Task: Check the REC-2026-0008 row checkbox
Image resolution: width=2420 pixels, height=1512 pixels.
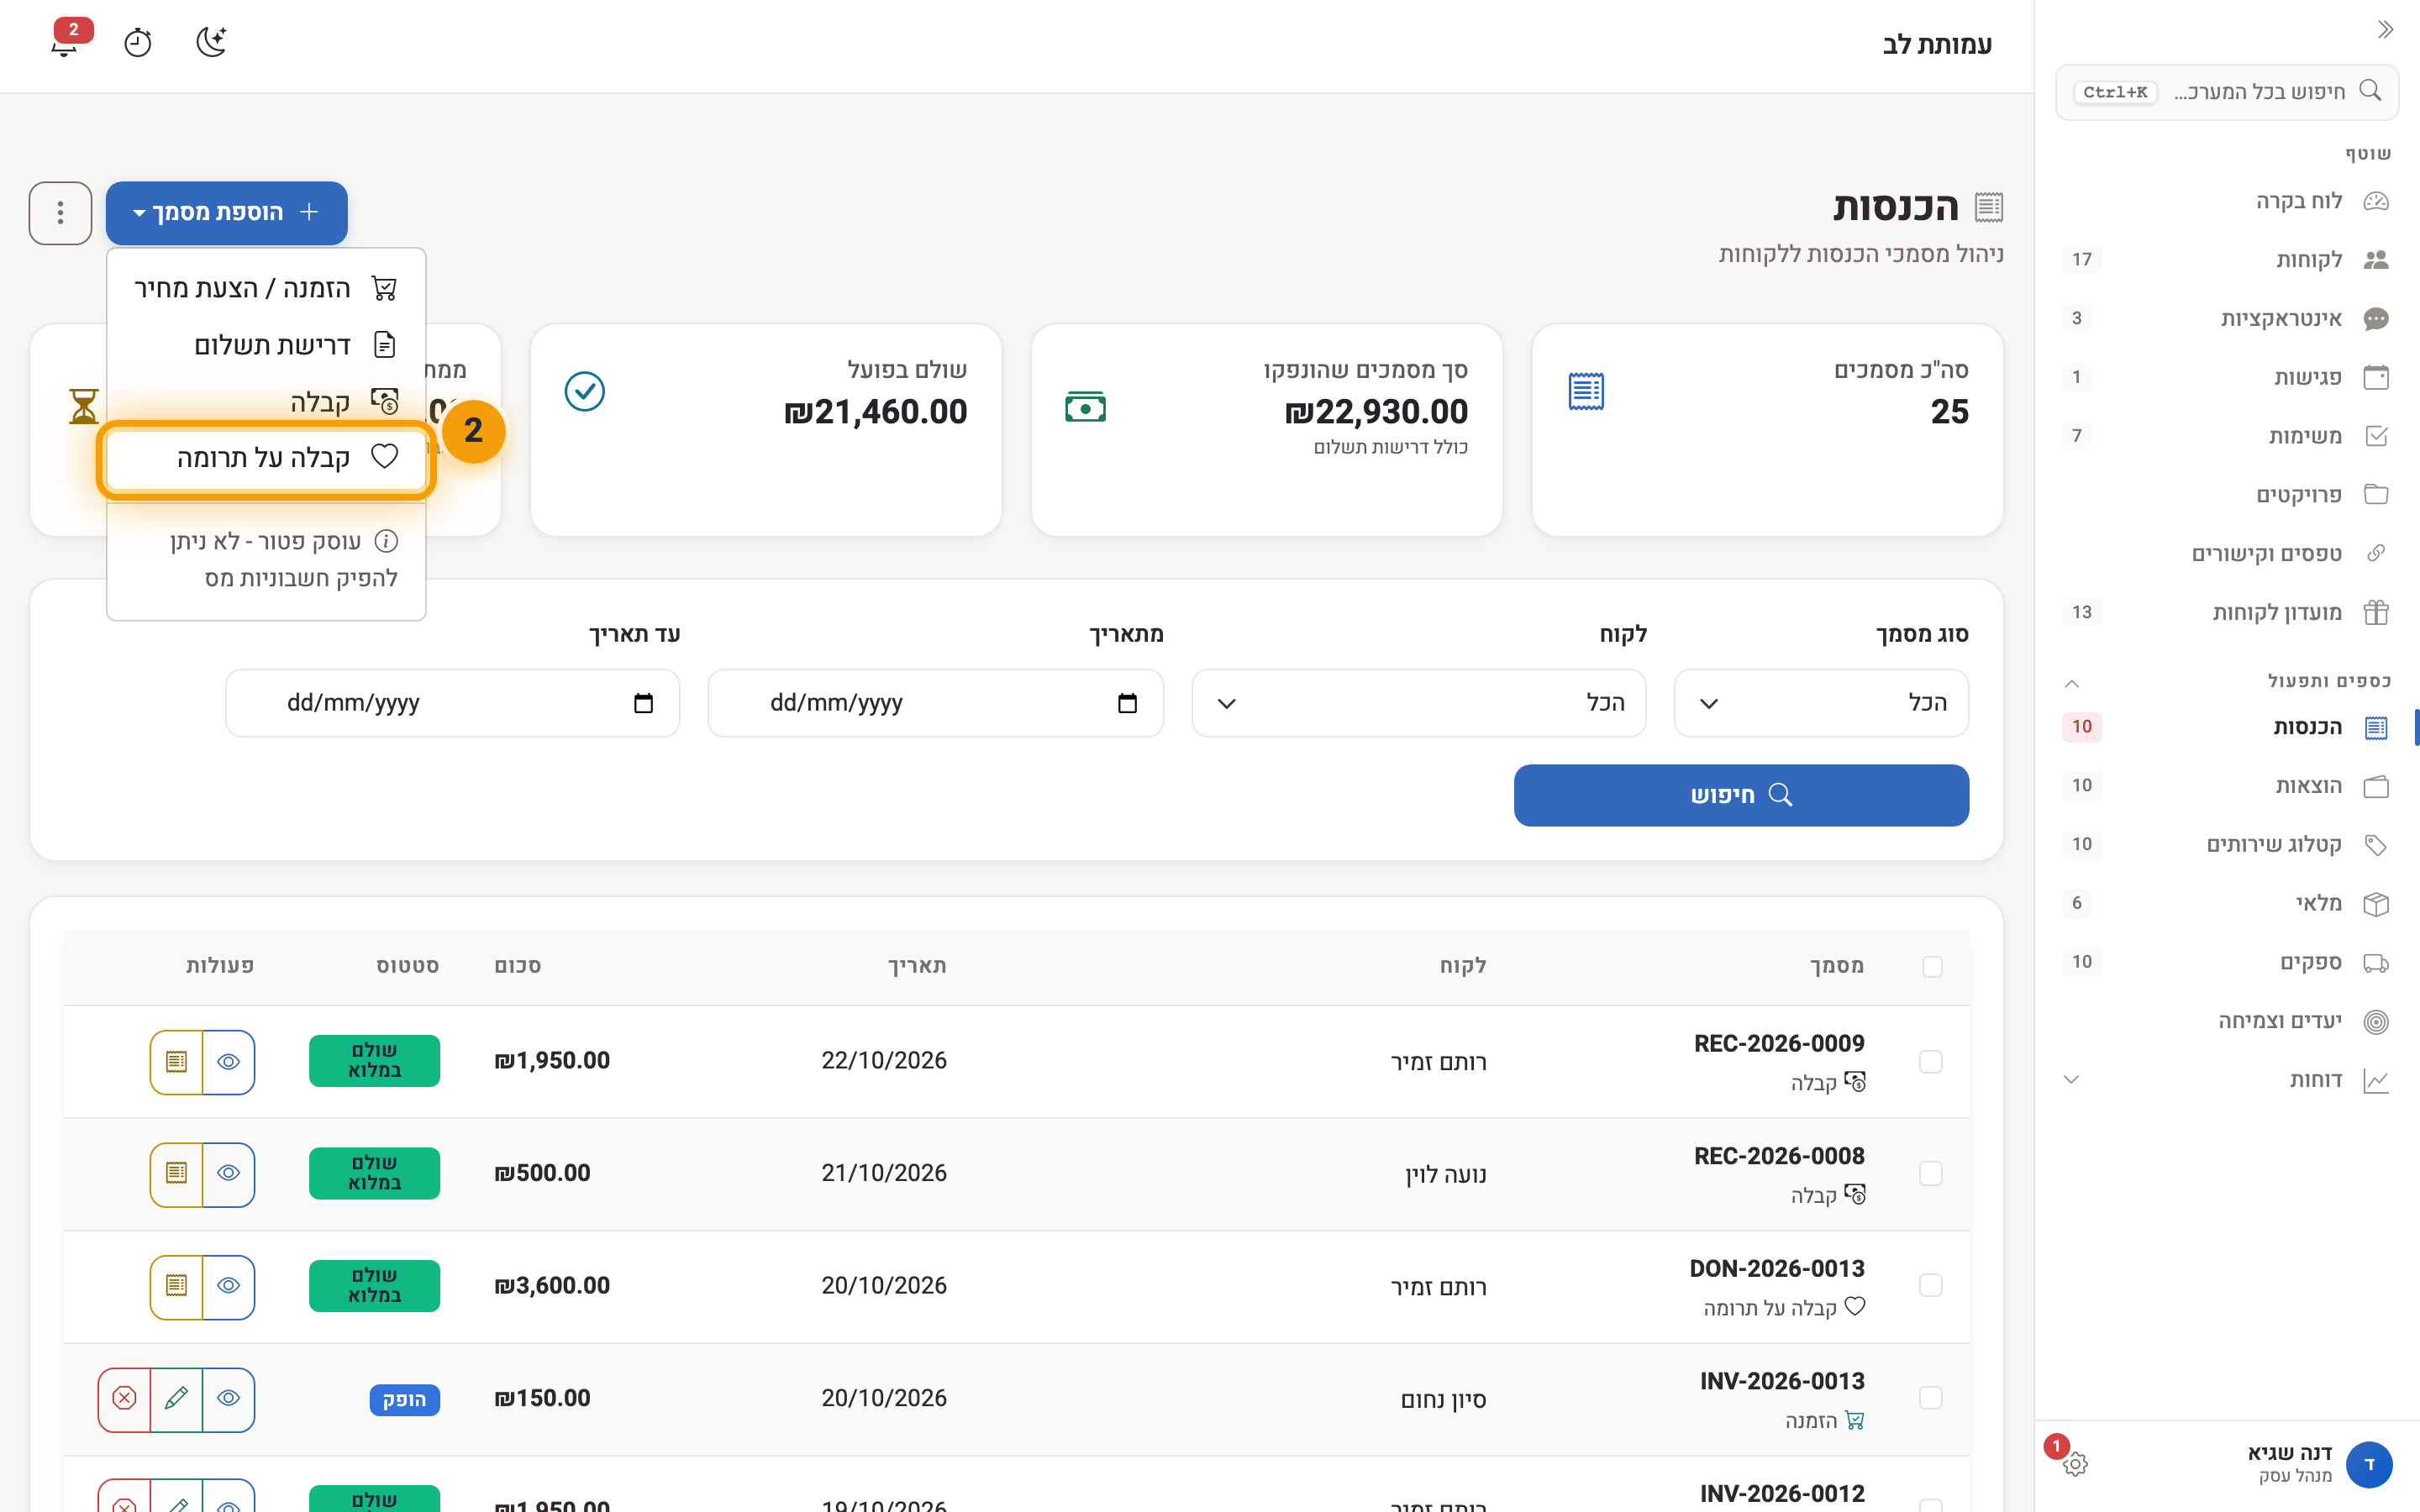Action: (x=1931, y=1174)
